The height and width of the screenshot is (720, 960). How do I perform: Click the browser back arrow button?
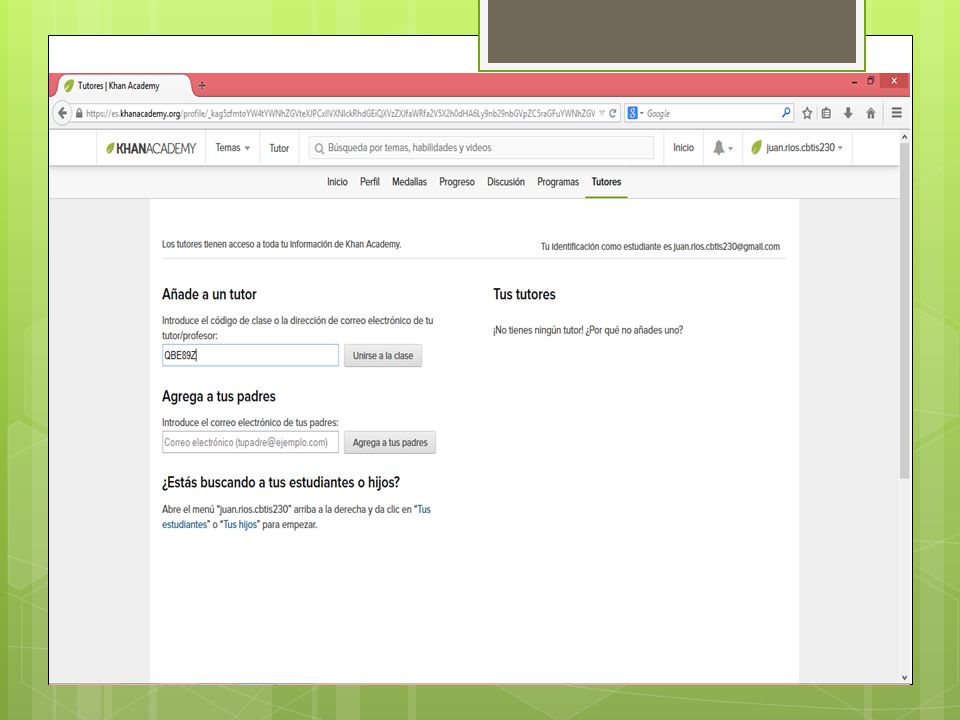[62, 113]
